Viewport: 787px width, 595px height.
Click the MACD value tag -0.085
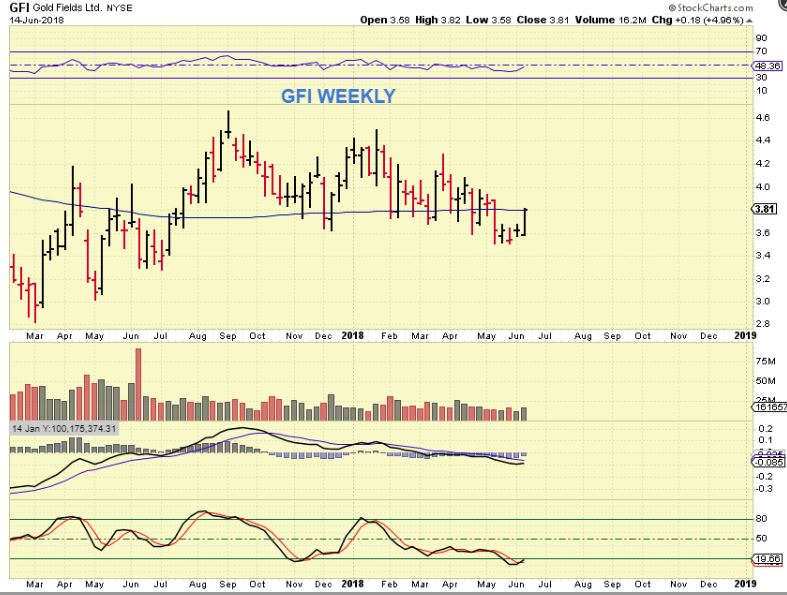[x=768, y=462]
